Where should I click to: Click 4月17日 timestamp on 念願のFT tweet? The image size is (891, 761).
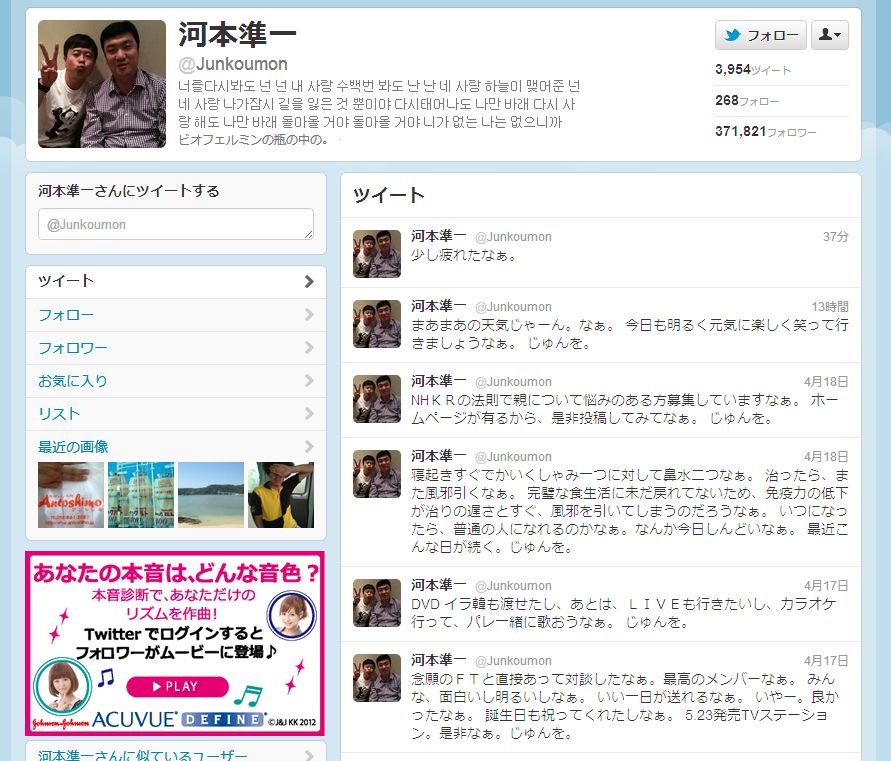pos(826,661)
